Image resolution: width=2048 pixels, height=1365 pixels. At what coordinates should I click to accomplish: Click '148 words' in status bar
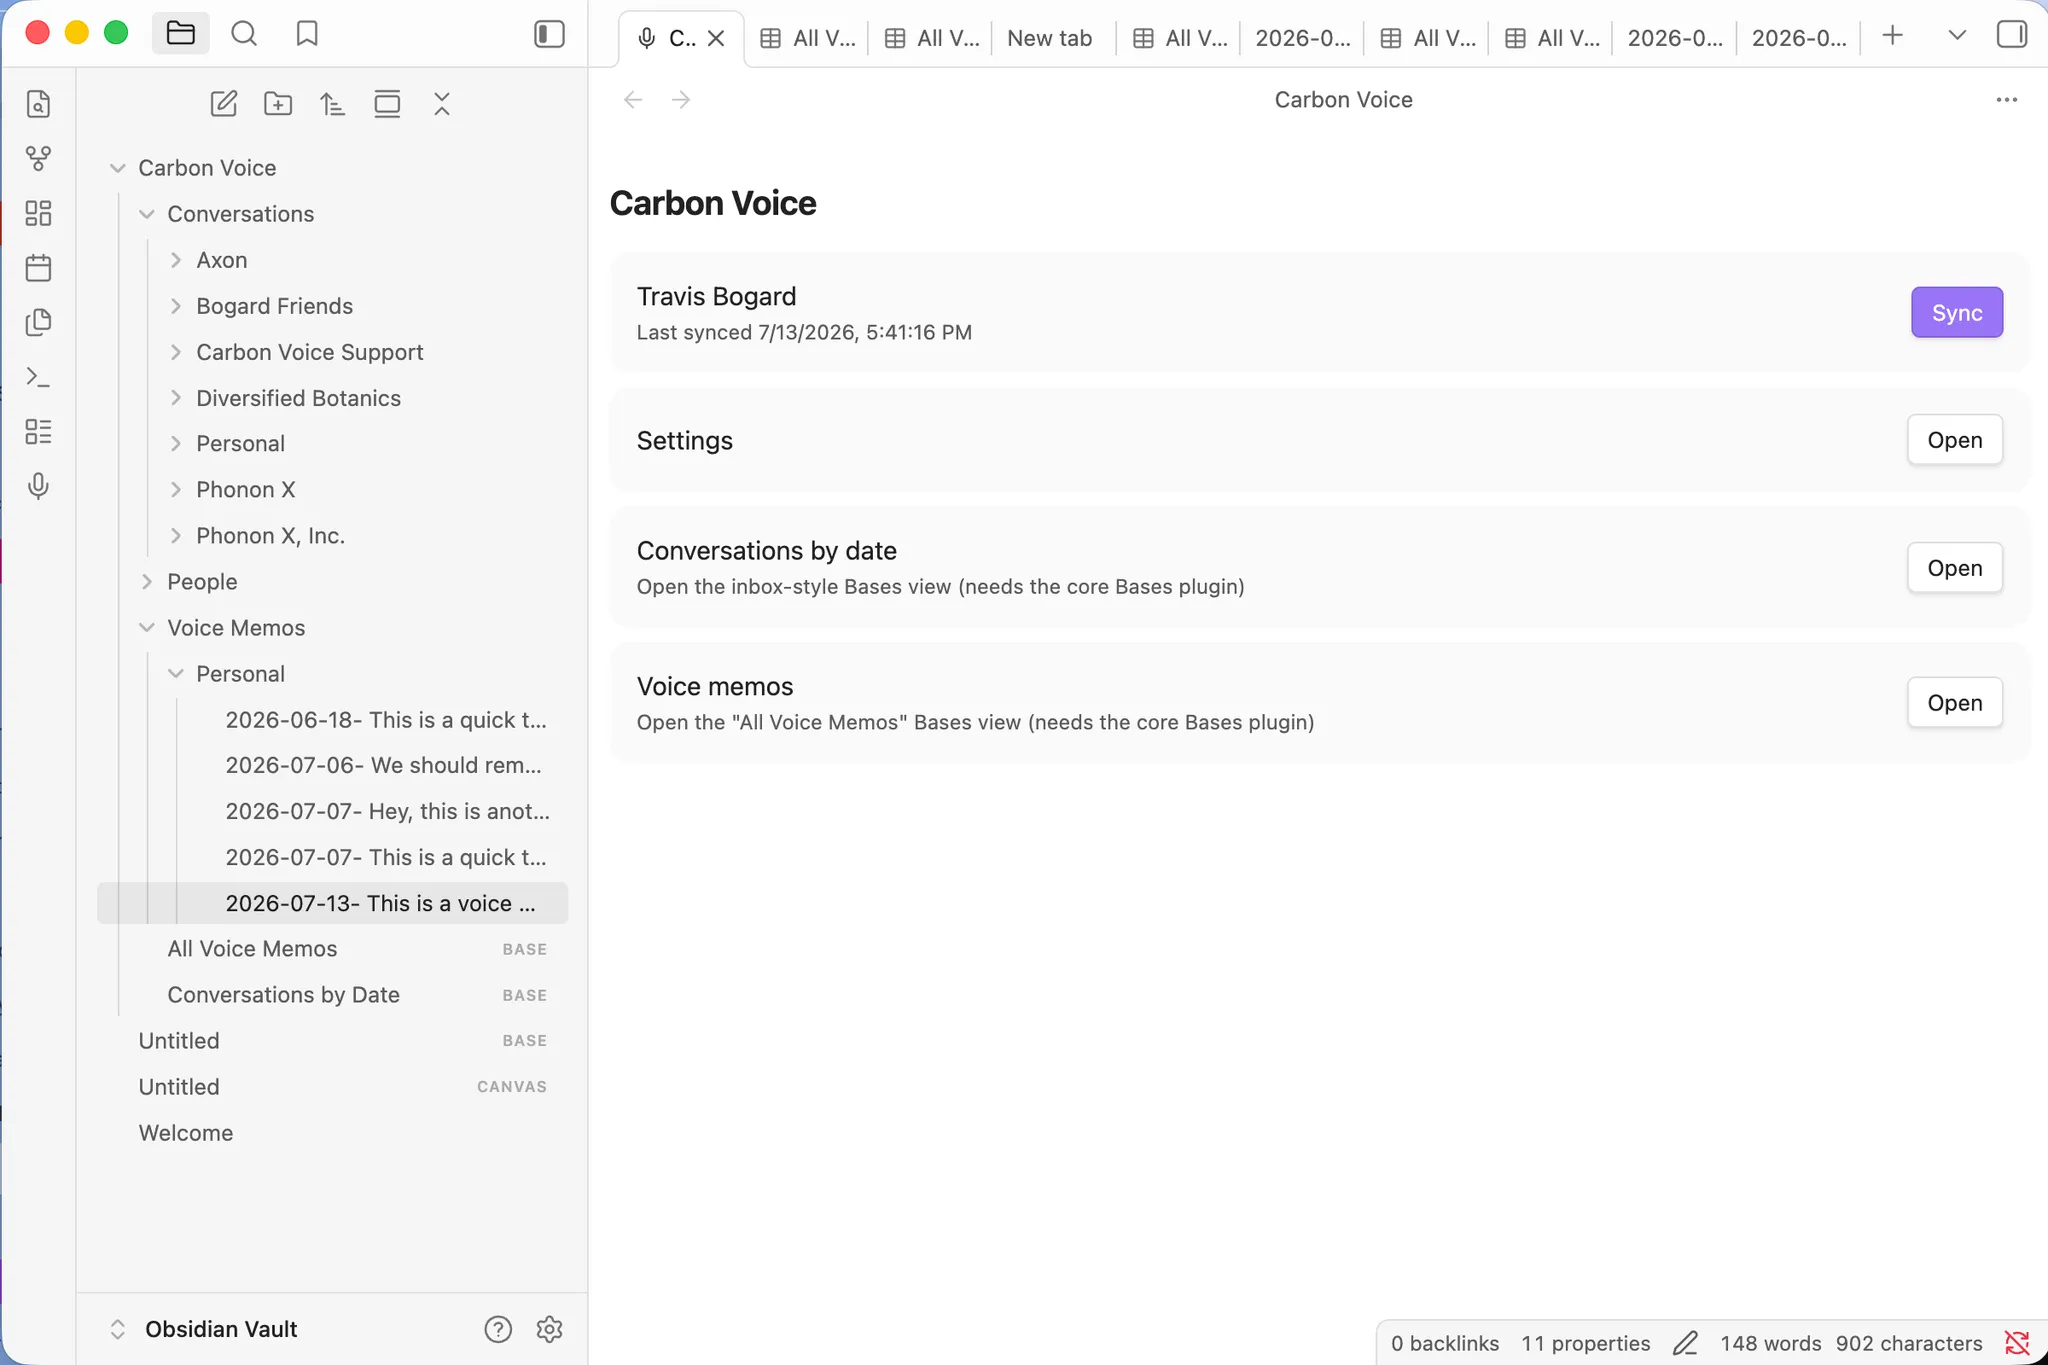[x=1770, y=1343]
